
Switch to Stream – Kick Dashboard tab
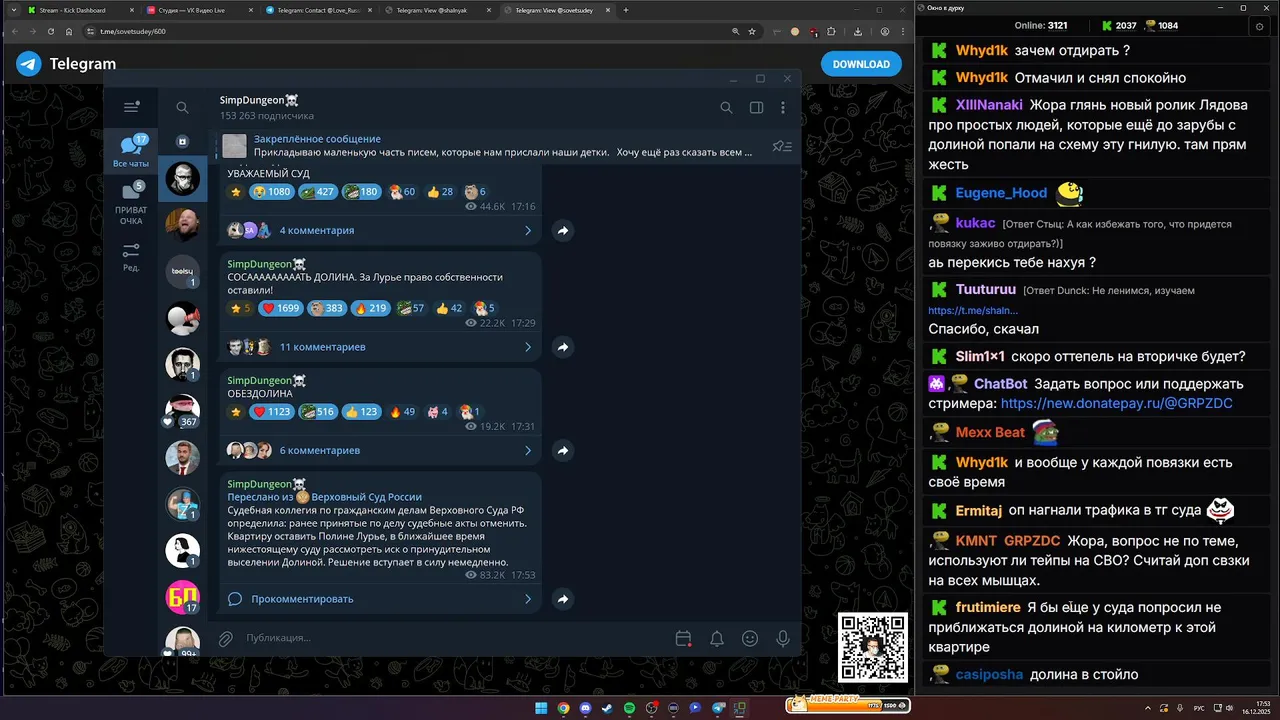pos(78,10)
